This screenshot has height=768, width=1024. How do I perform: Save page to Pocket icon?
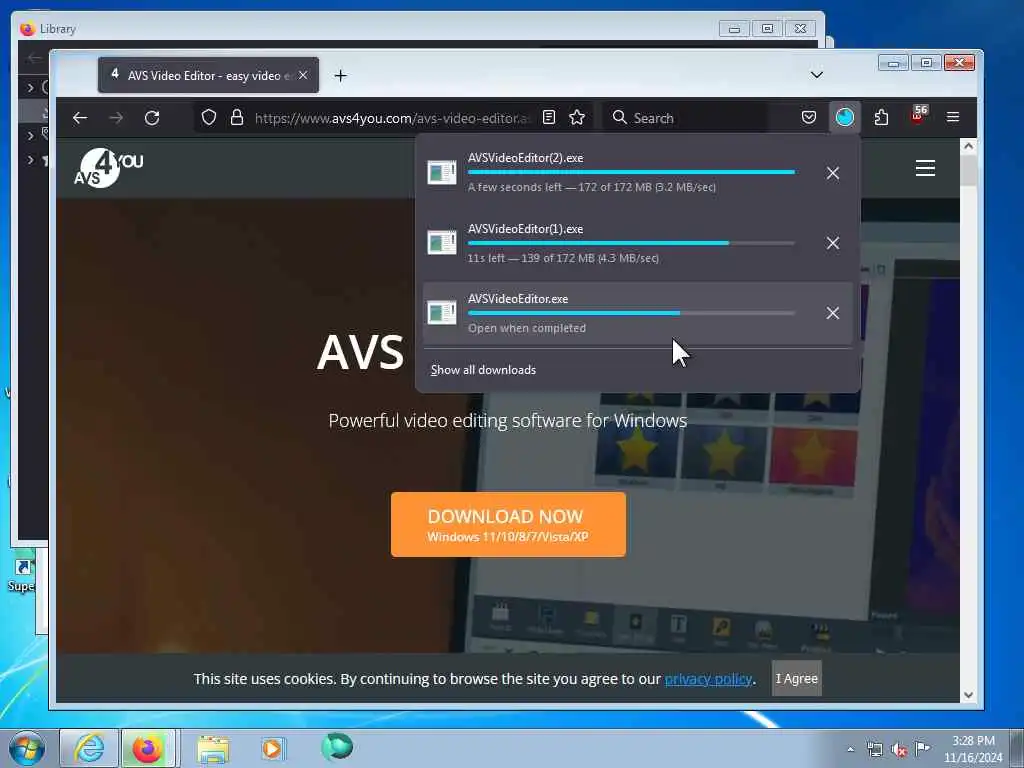pos(808,118)
